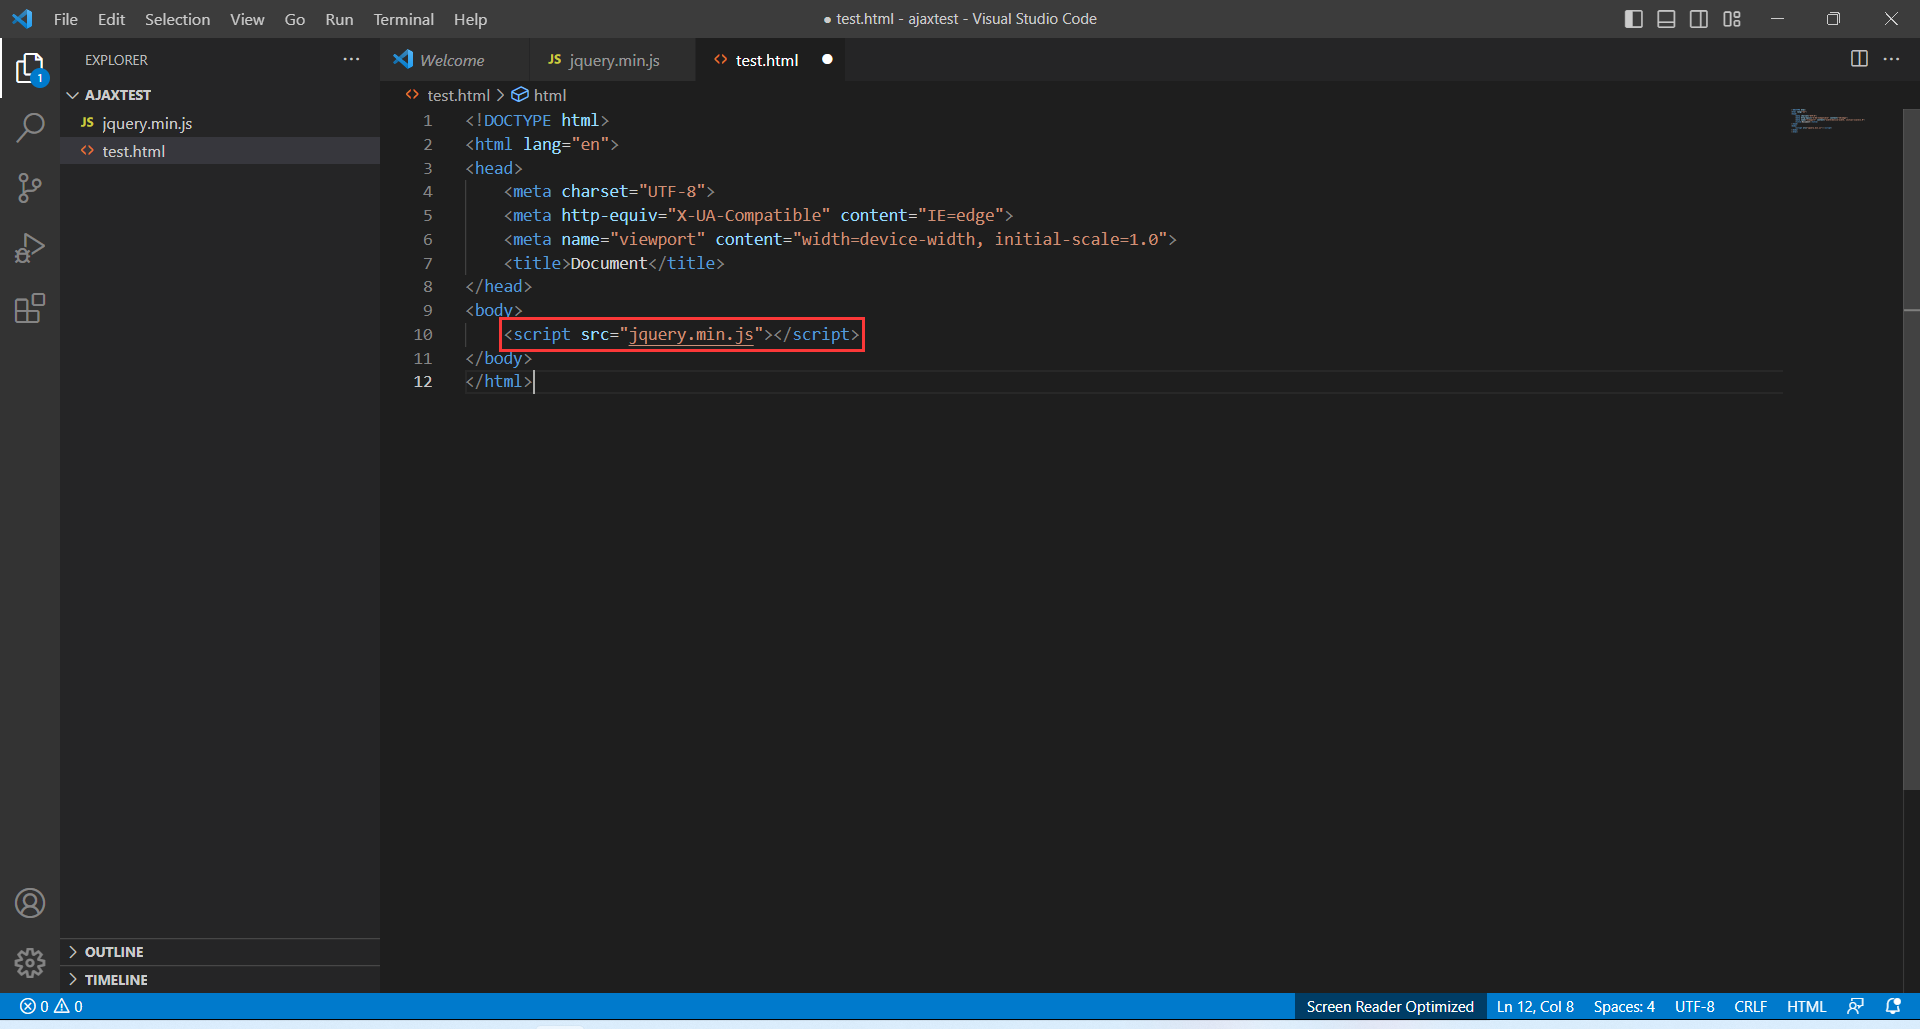This screenshot has width=1920, height=1029.
Task: Open the Selection menu
Action: pos(177,19)
